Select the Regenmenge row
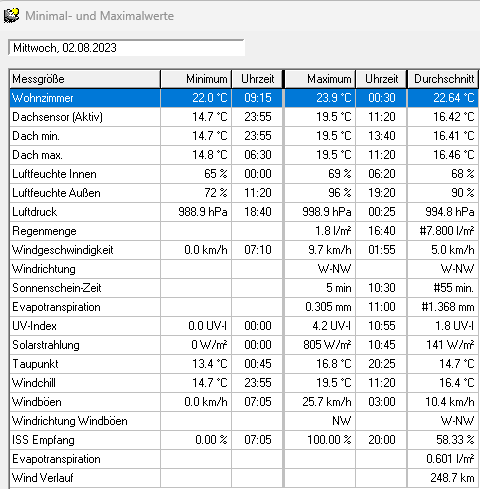This screenshot has width=480, height=489. pyautogui.click(x=244, y=231)
